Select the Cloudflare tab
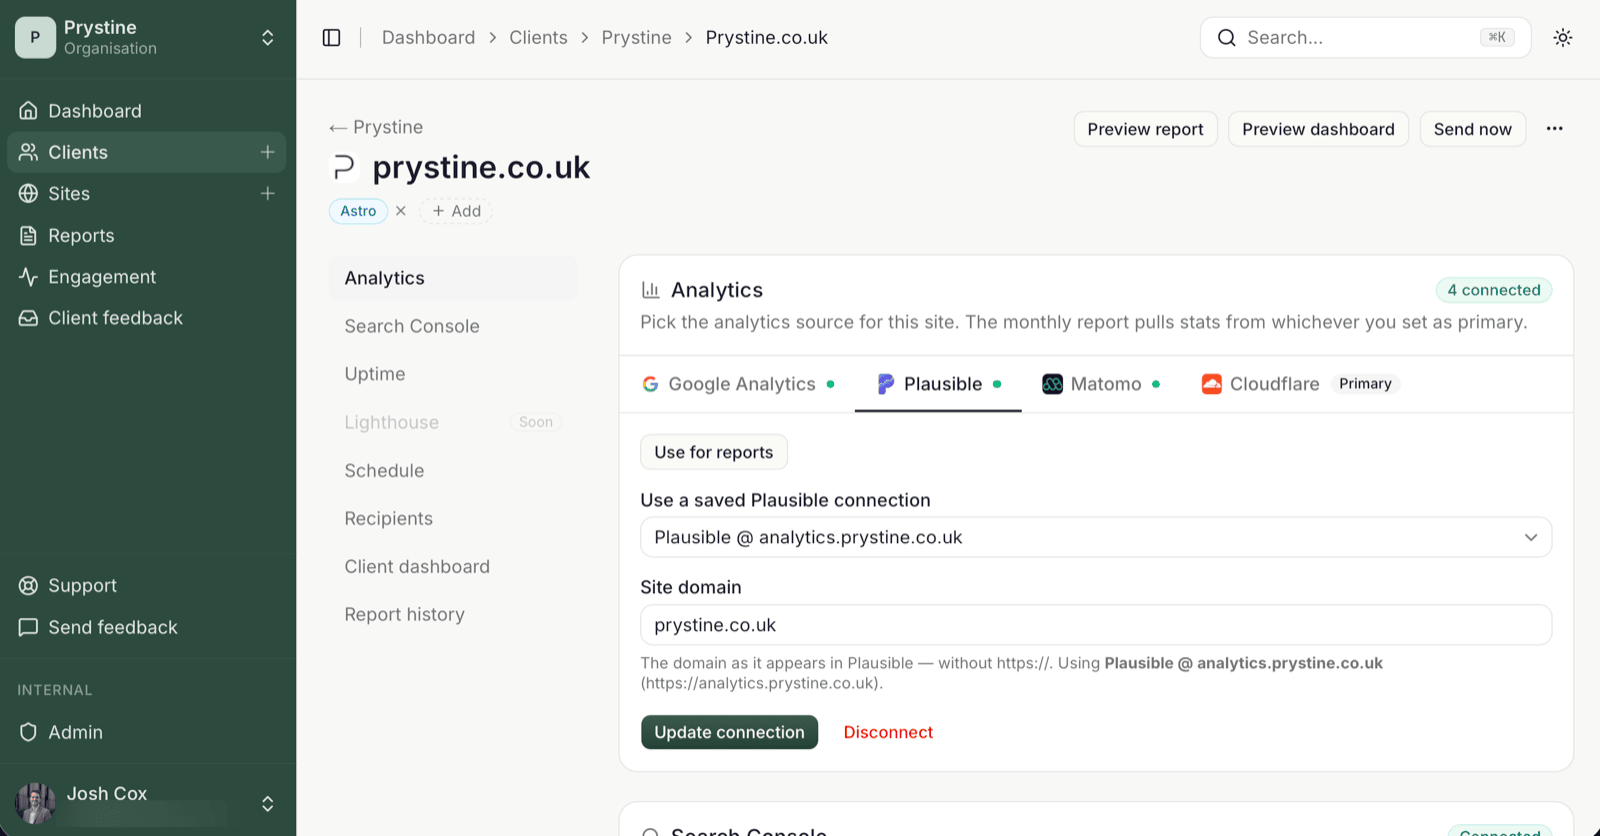The height and width of the screenshot is (836, 1600). click(x=1300, y=384)
